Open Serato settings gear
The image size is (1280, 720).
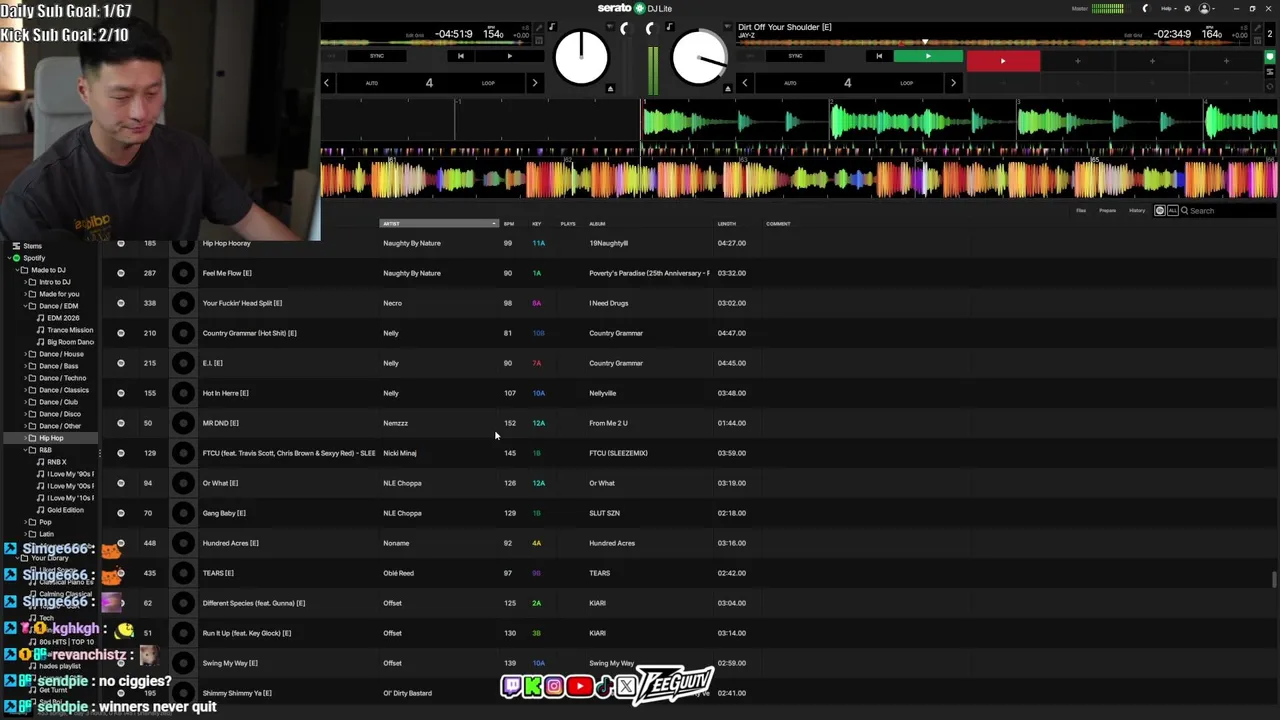(x=1187, y=9)
